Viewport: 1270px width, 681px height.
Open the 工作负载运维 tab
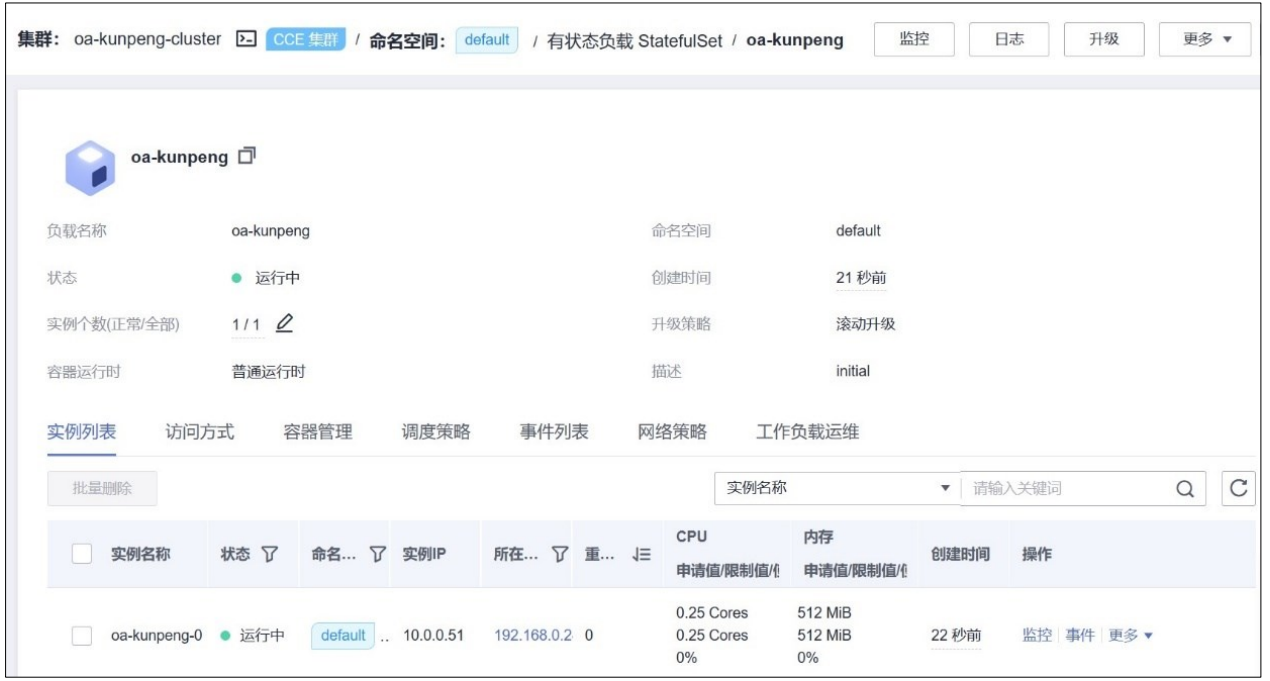808,432
